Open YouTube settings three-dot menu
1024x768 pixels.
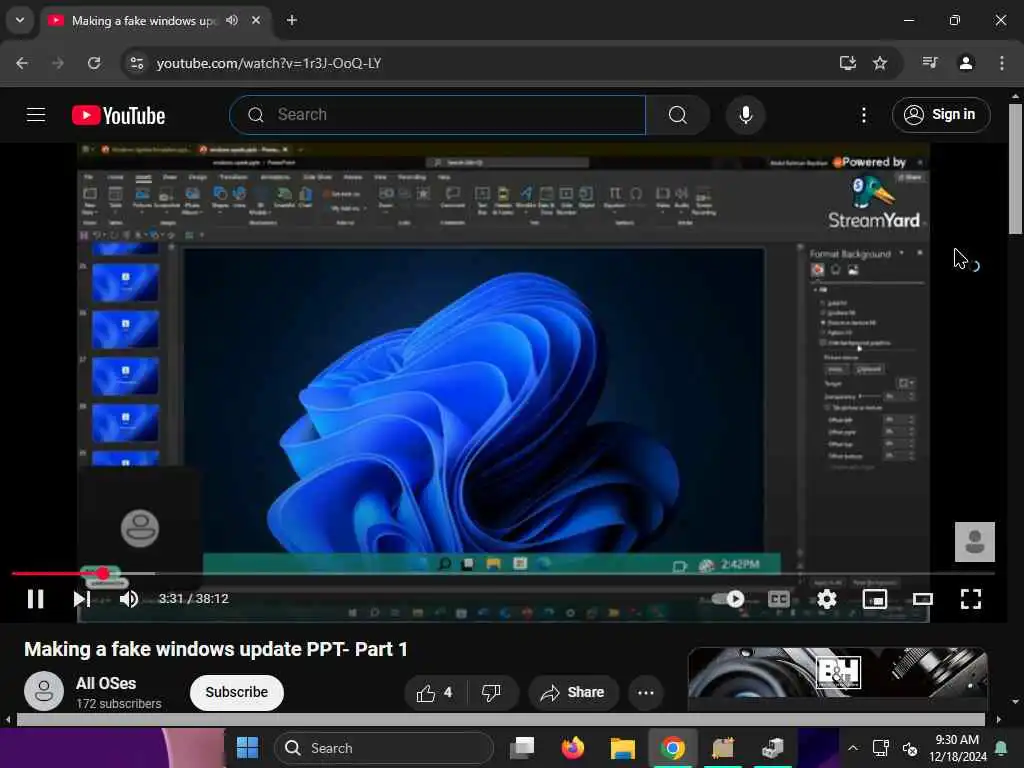point(864,115)
